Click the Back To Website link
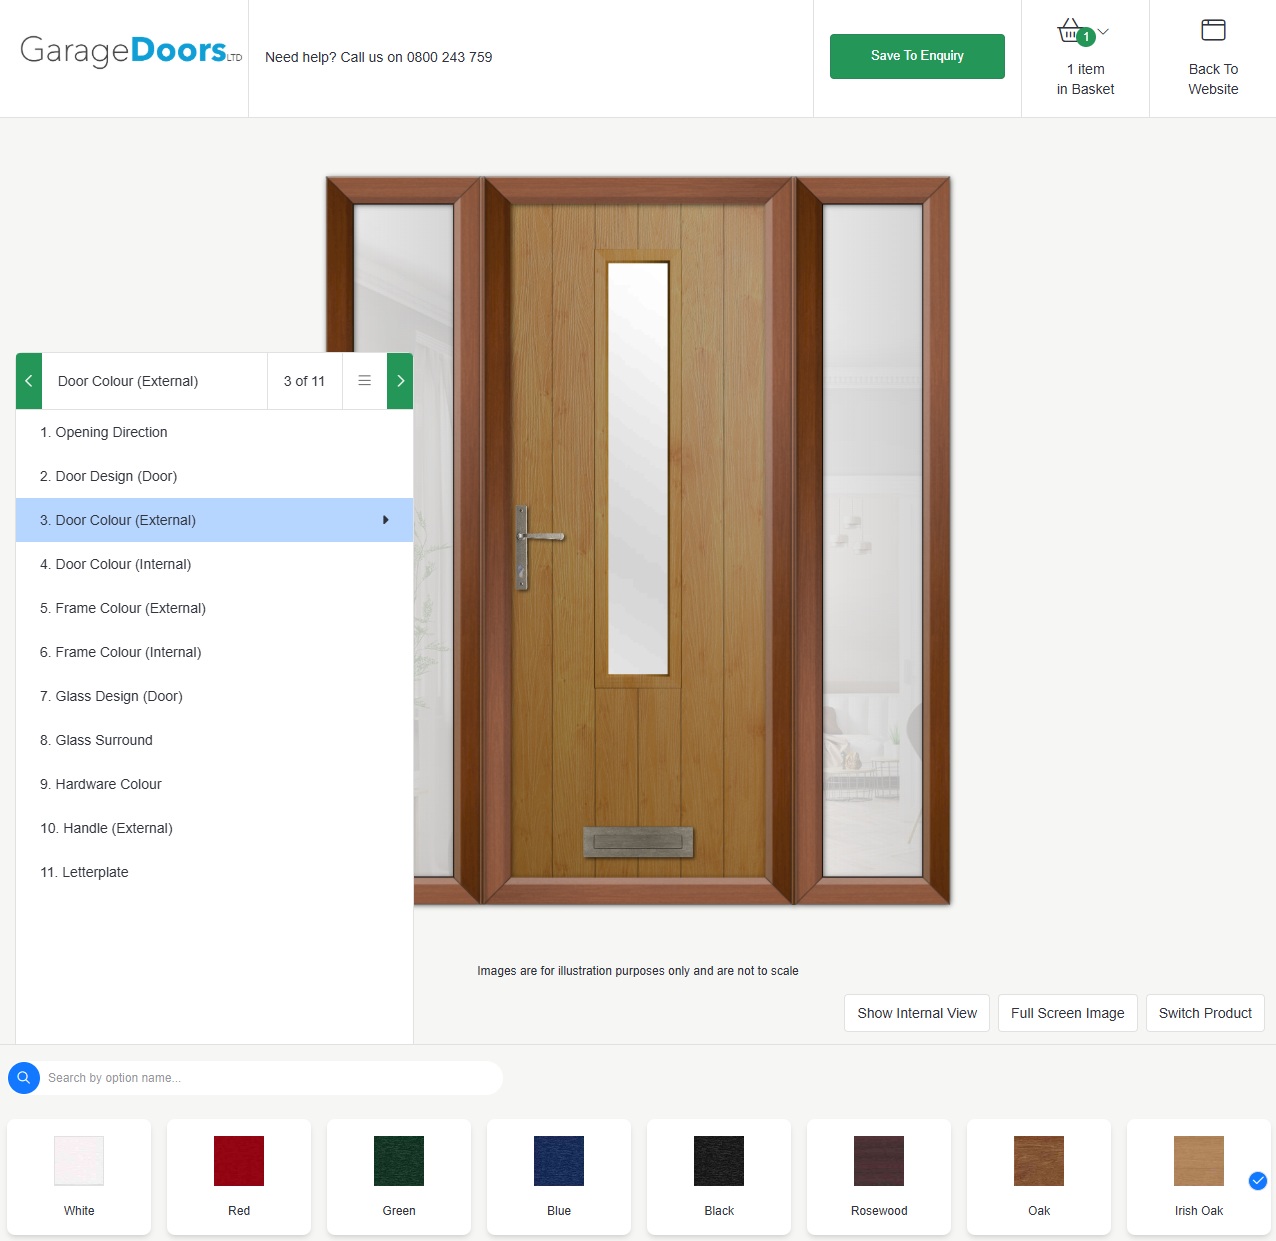1276x1241 pixels. click(1213, 79)
